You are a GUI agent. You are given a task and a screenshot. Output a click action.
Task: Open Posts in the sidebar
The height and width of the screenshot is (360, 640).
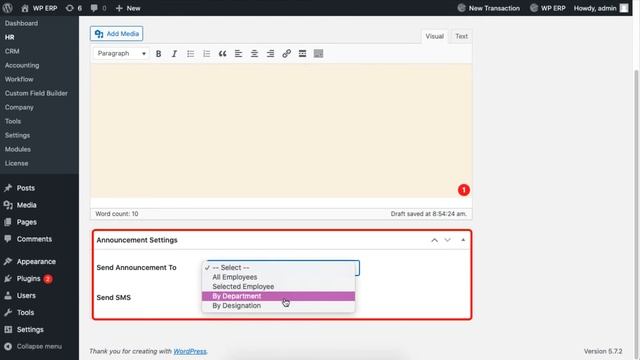click(25, 188)
